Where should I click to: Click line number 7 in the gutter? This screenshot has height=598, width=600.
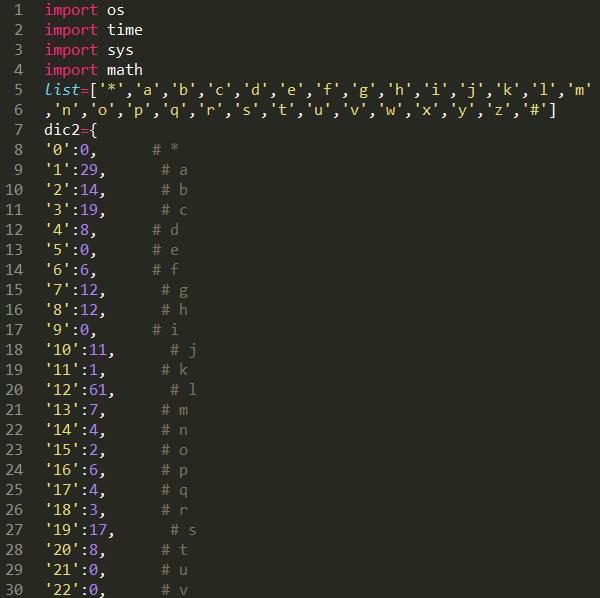18,130
